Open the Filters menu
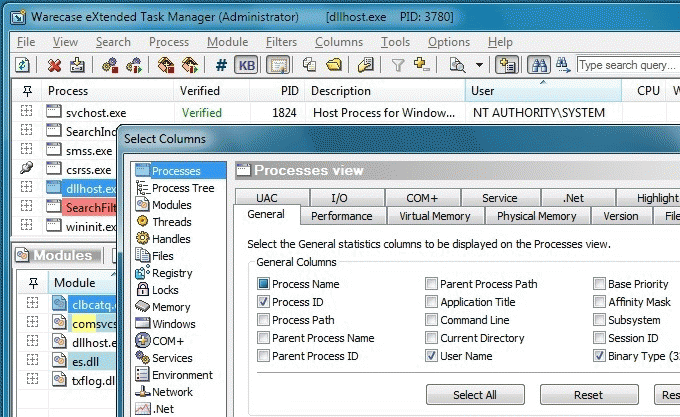Image resolution: width=680 pixels, height=417 pixels. click(x=281, y=42)
